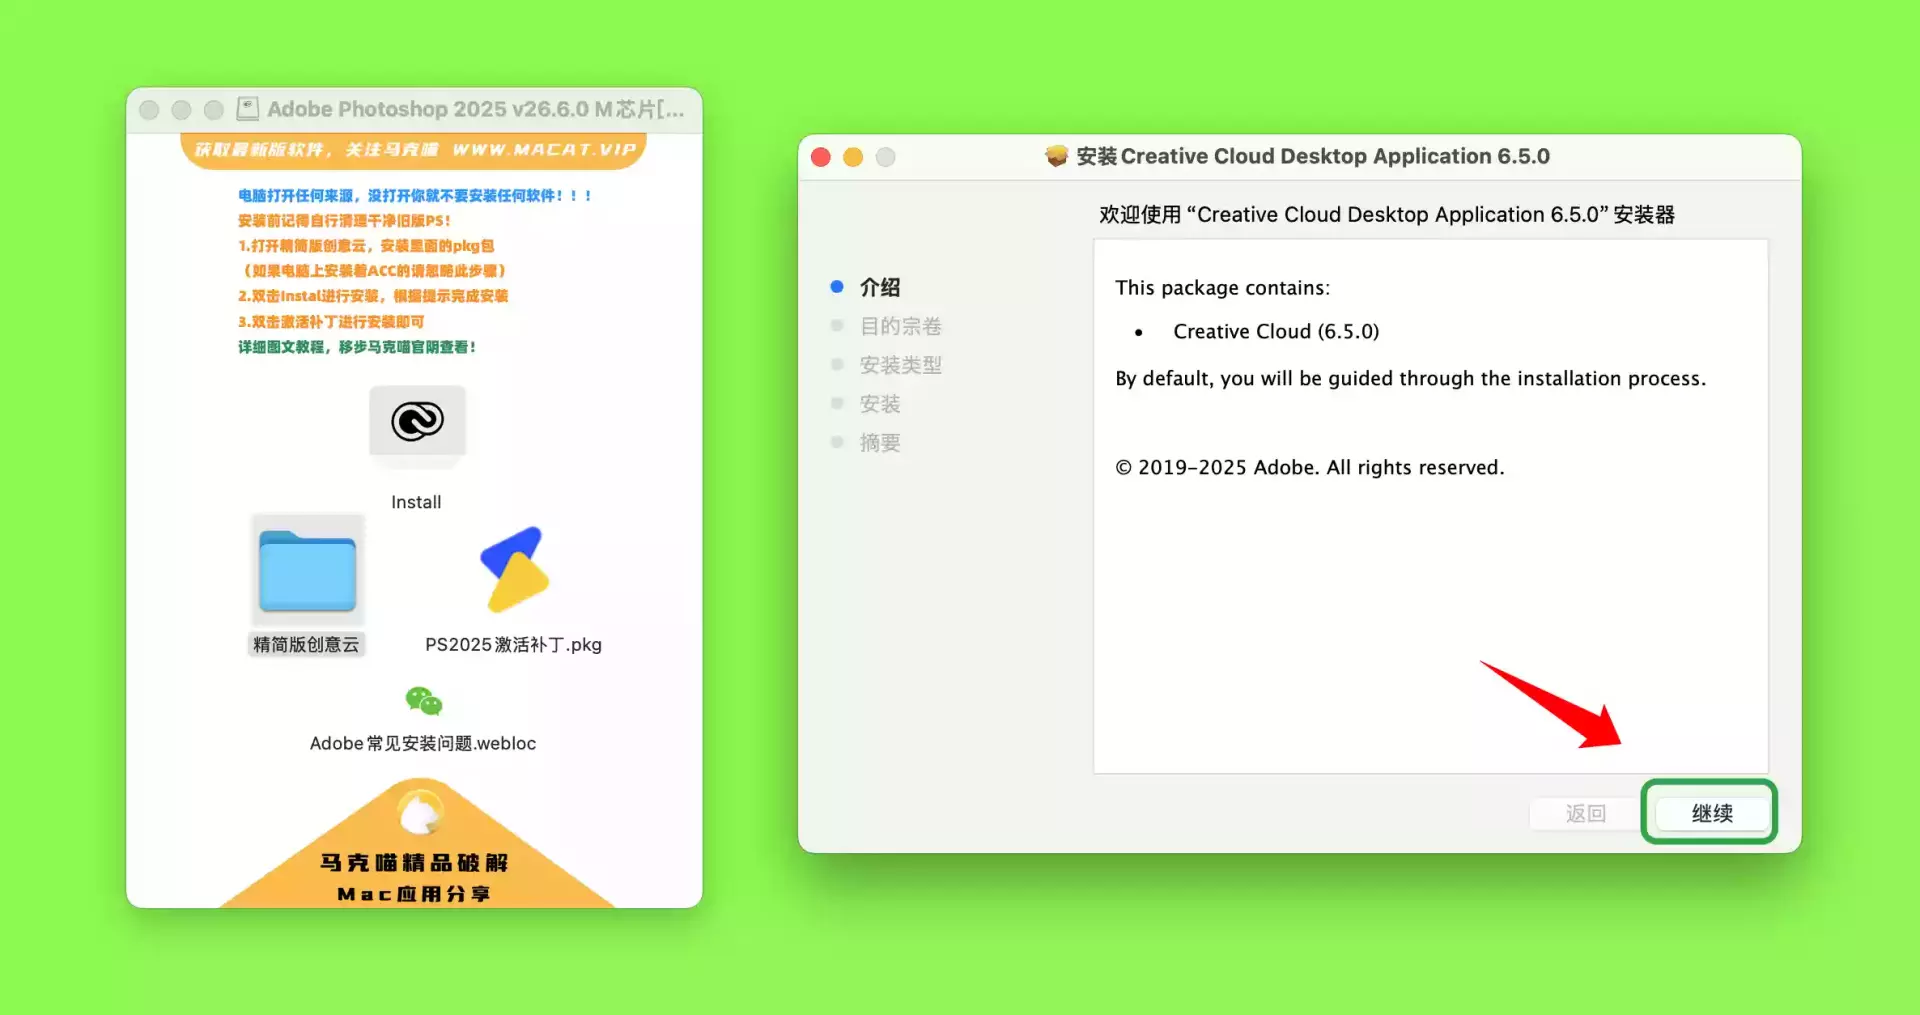1920x1015 pixels.
Task: Launch the PS2025激活补丁.pkg icon
Action: click(514, 570)
